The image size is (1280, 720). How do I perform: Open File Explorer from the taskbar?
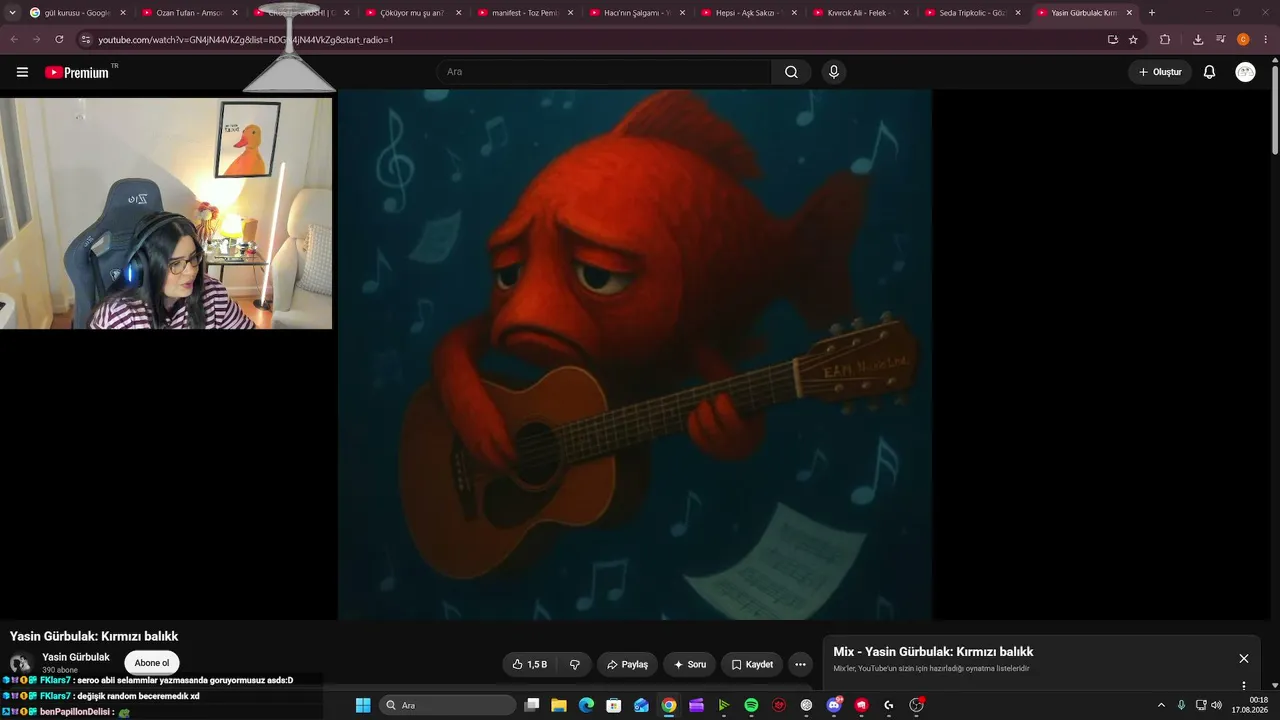[559, 705]
